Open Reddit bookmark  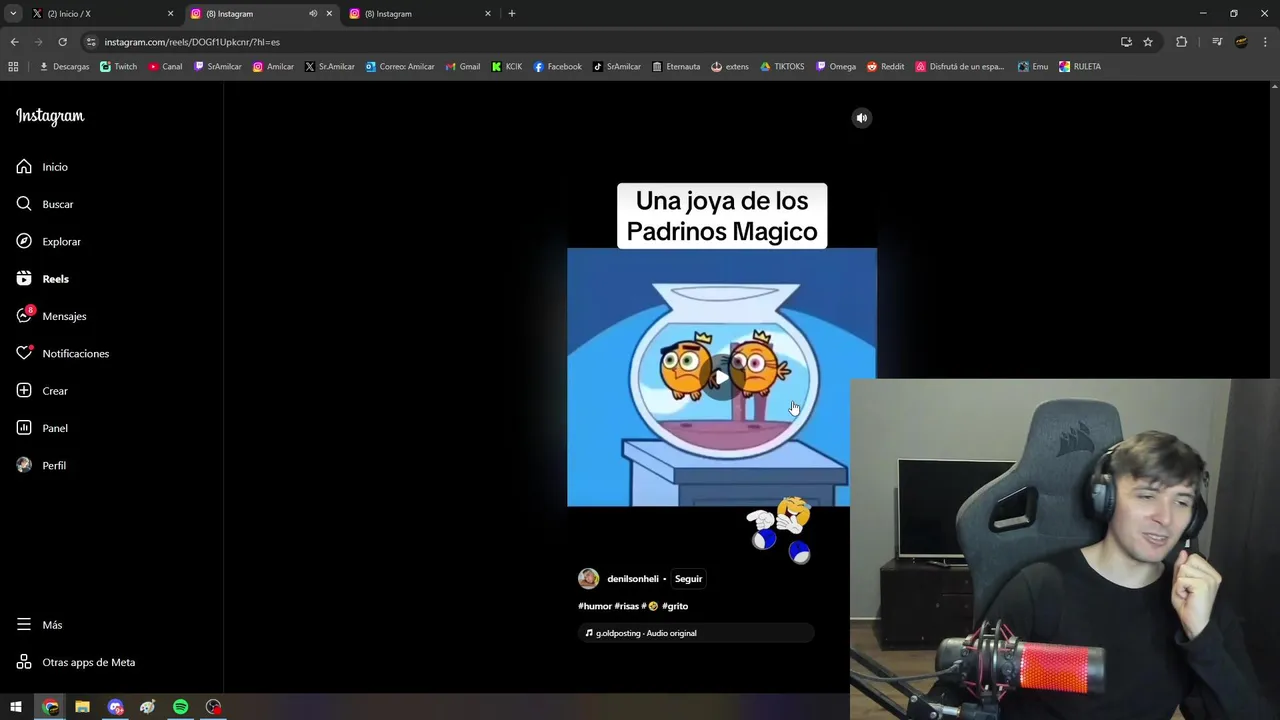coord(885,67)
